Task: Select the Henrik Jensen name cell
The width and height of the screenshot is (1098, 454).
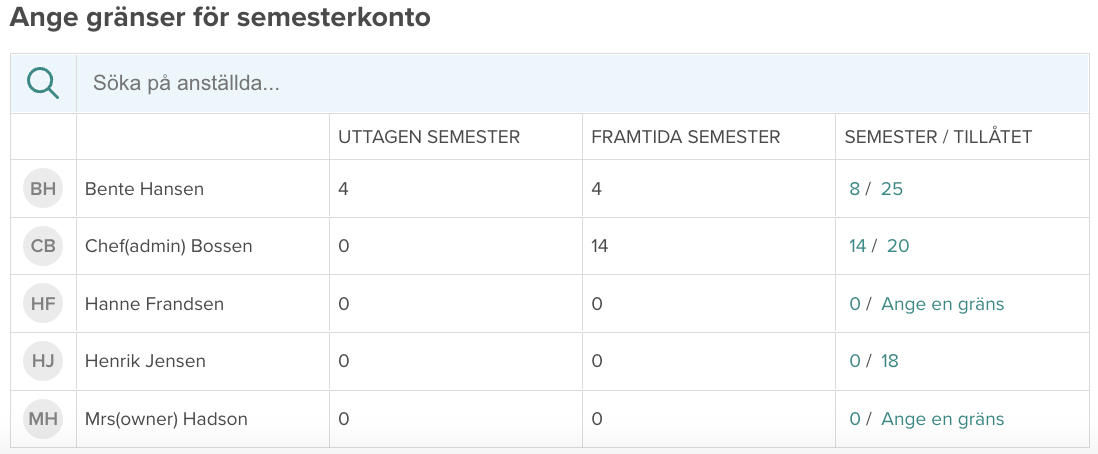Action: pyautogui.click(x=145, y=361)
